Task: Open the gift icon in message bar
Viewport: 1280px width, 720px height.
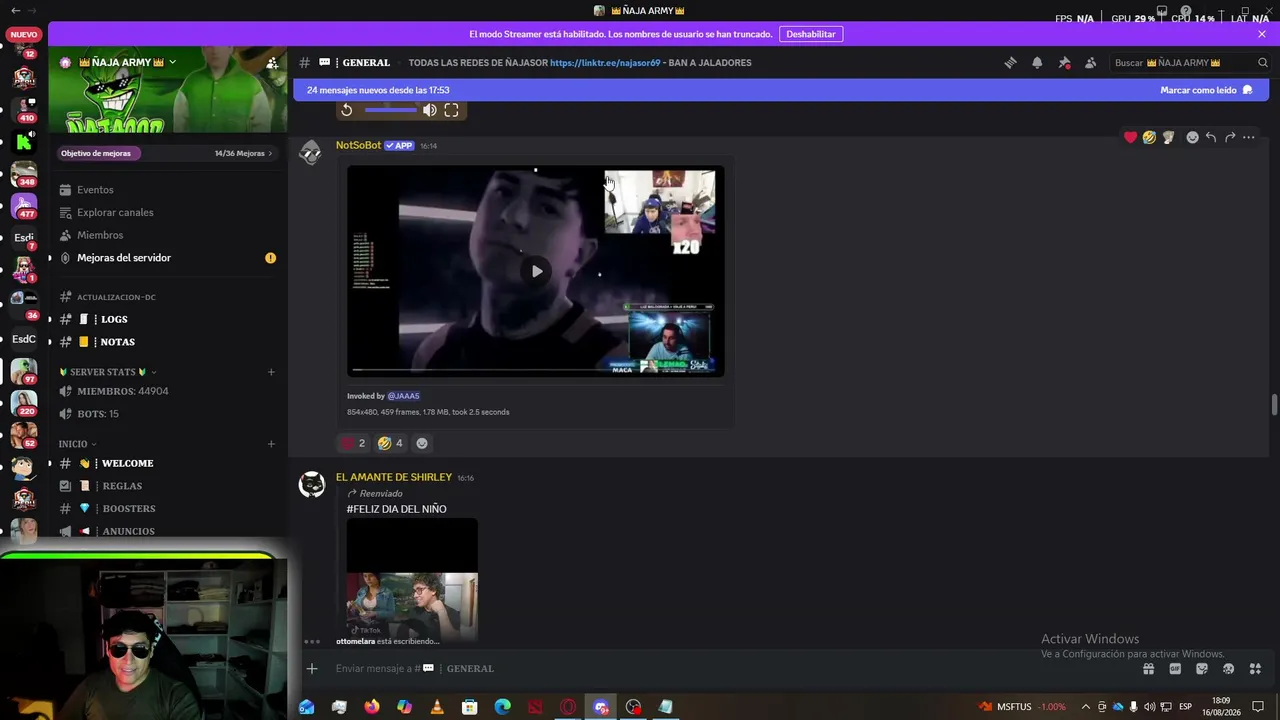Action: tap(1148, 668)
